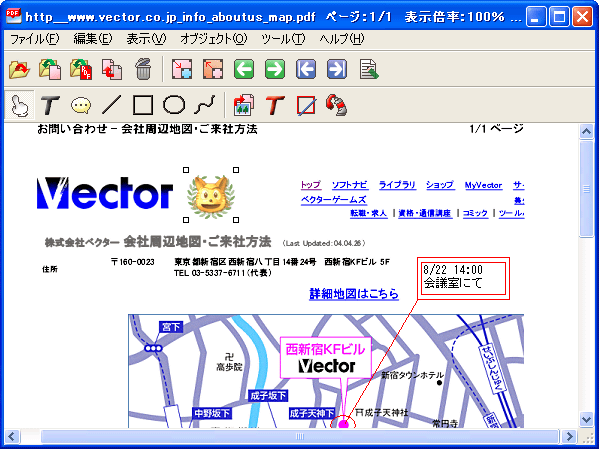Select the black text T tool
Viewport: 599px width, 449px height.
[x=50, y=105]
